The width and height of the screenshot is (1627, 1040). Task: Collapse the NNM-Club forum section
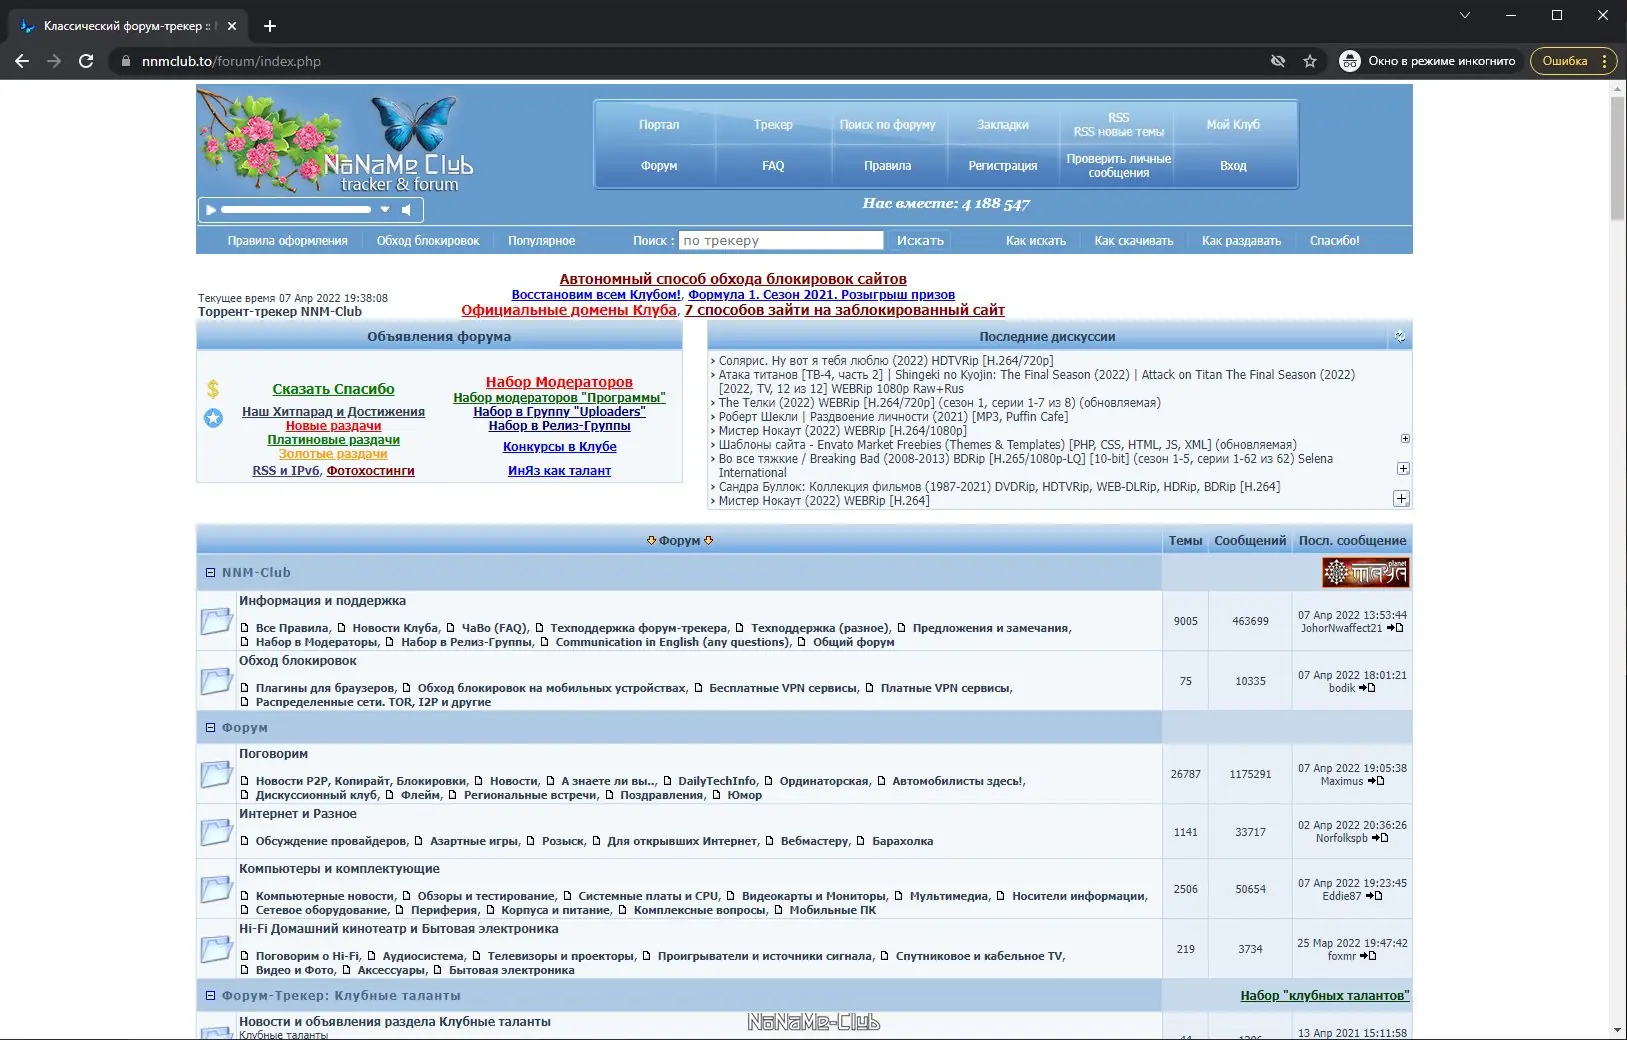click(x=210, y=572)
